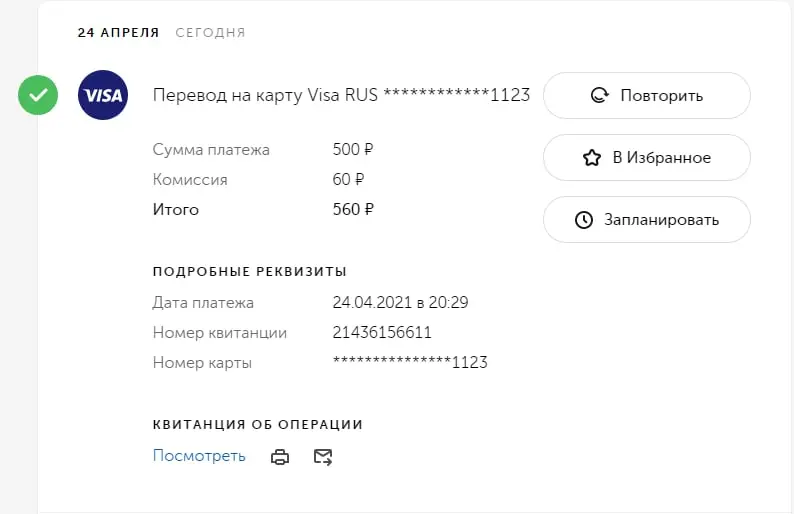Viewport: 794px width, 514px height.
Task: Add the payment via В Избранное button
Action: 647,157
